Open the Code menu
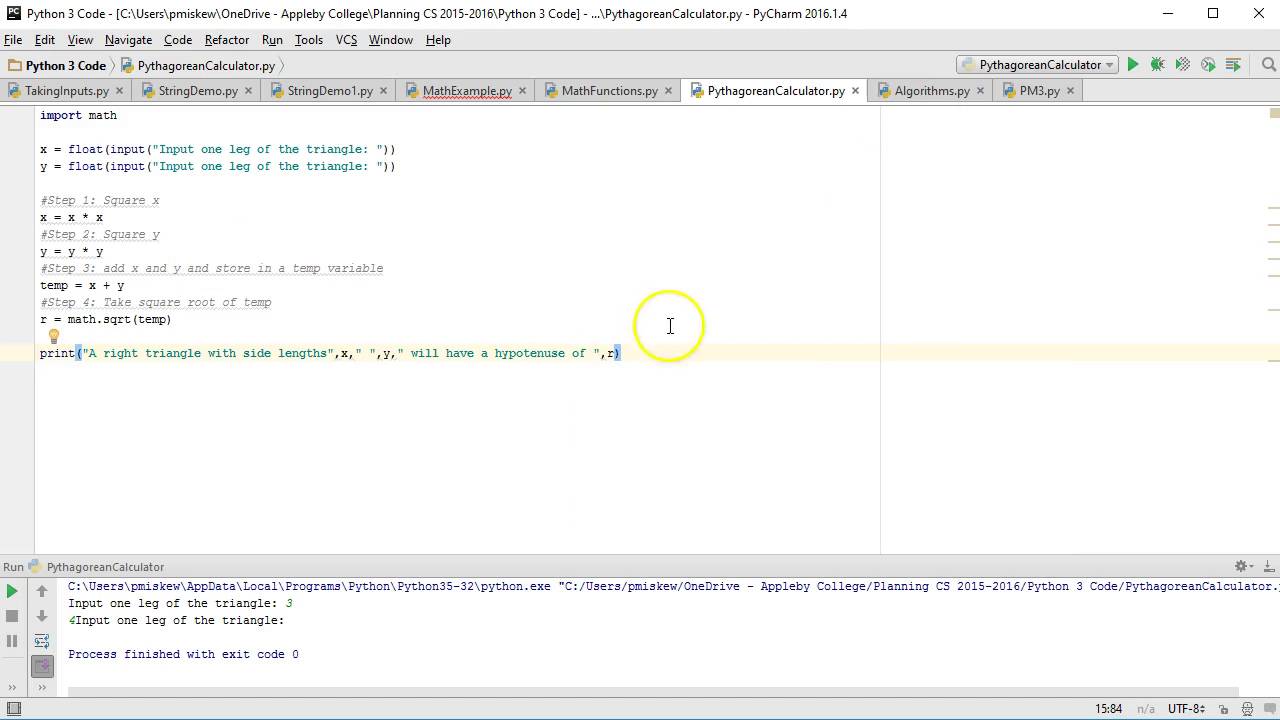This screenshot has height=720, width=1280. (x=178, y=40)
